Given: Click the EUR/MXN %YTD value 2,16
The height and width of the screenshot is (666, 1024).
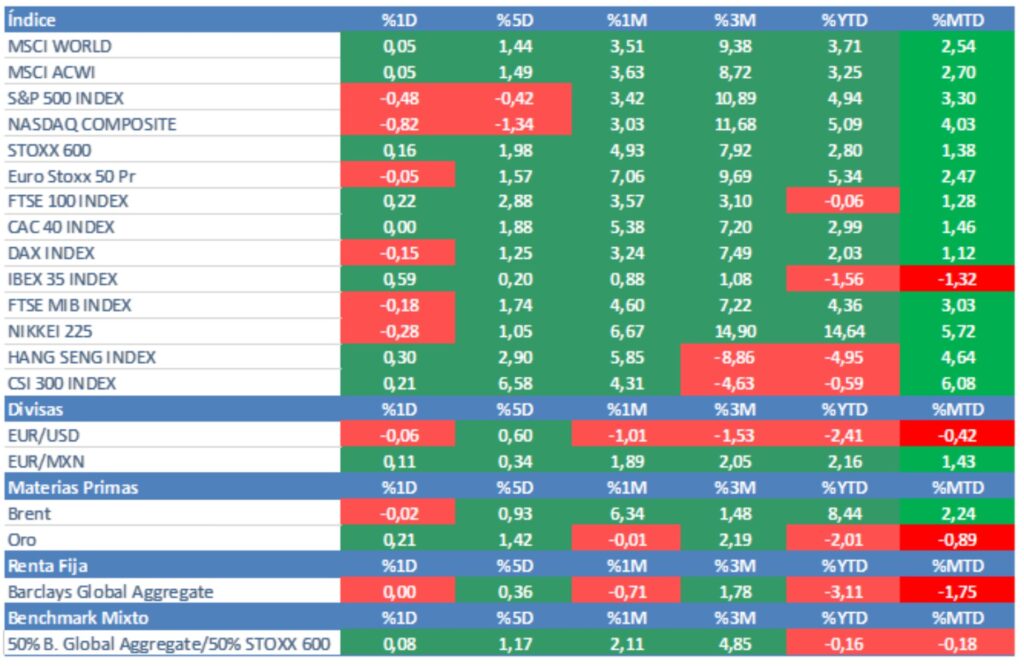Looking at the screenshot, I should [843, 461].
